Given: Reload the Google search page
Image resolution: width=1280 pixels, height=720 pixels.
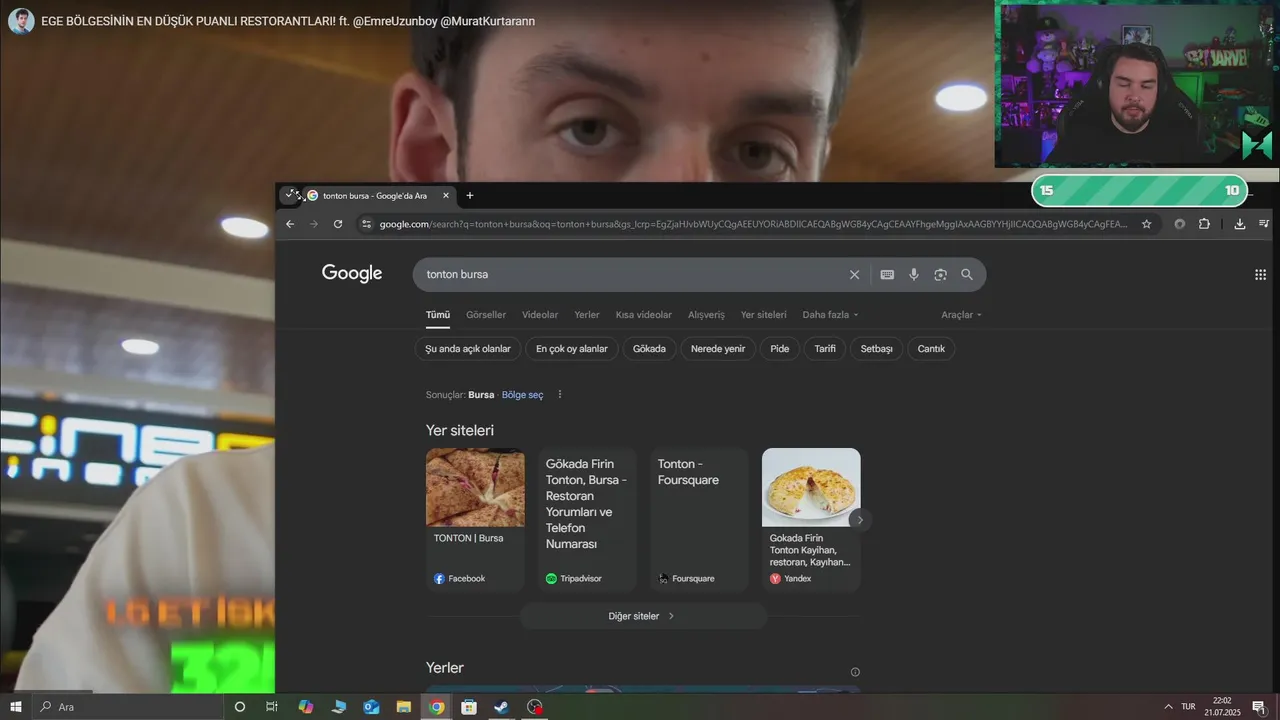Looking at the screenshot, I should [x=338, y=224].
